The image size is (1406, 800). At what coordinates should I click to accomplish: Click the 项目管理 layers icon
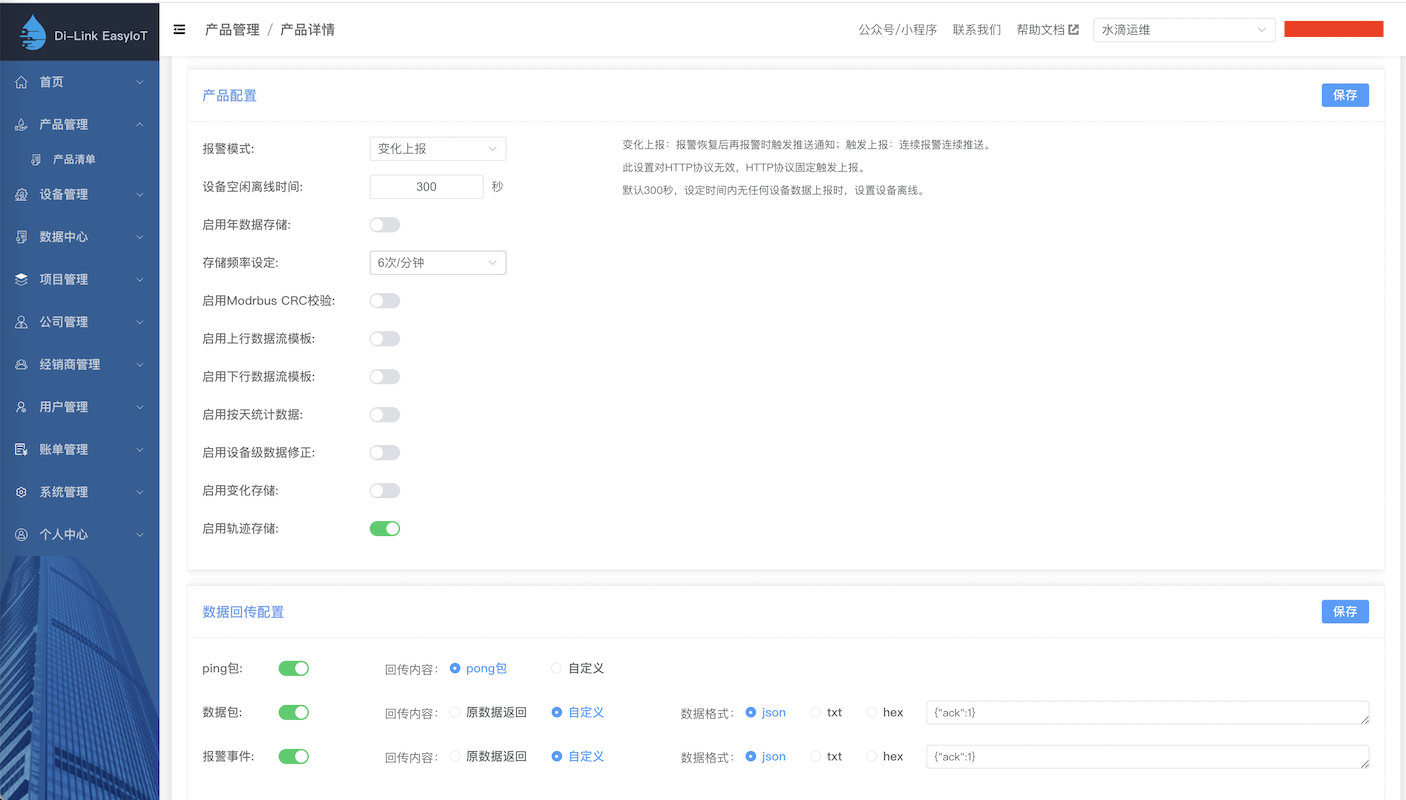22,280
